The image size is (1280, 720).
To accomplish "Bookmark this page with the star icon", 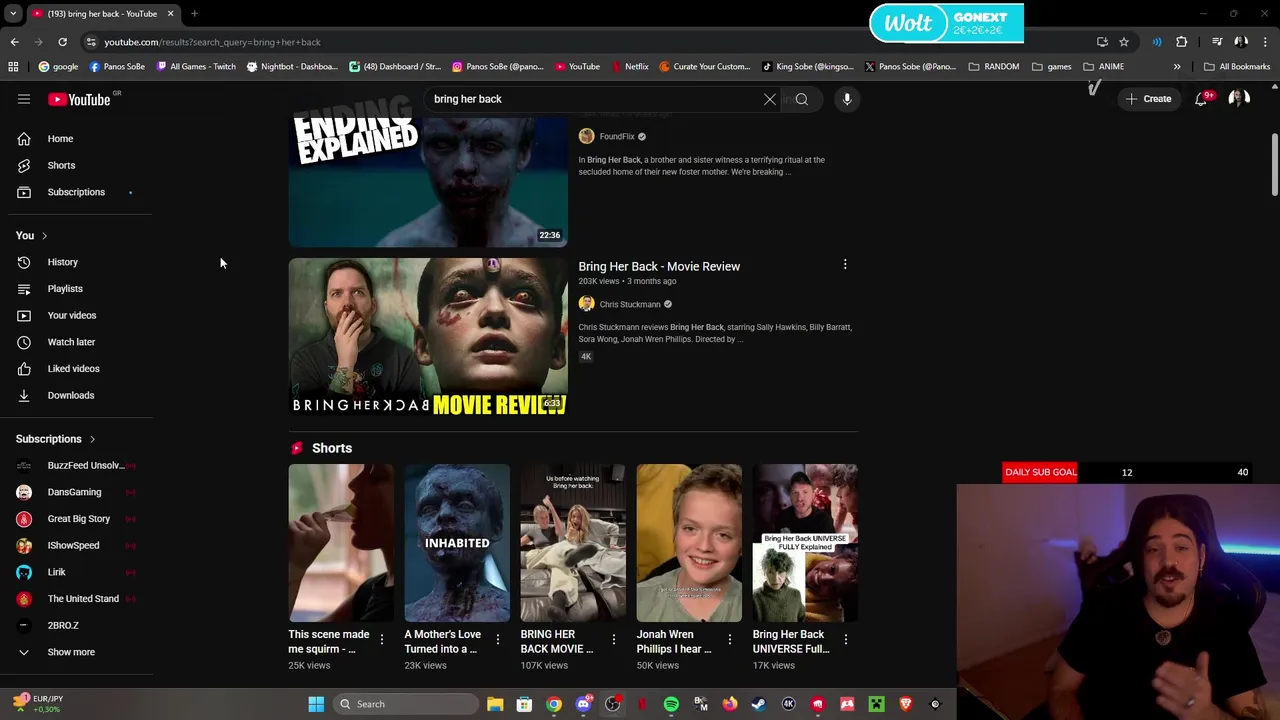I will [1124, 42].
